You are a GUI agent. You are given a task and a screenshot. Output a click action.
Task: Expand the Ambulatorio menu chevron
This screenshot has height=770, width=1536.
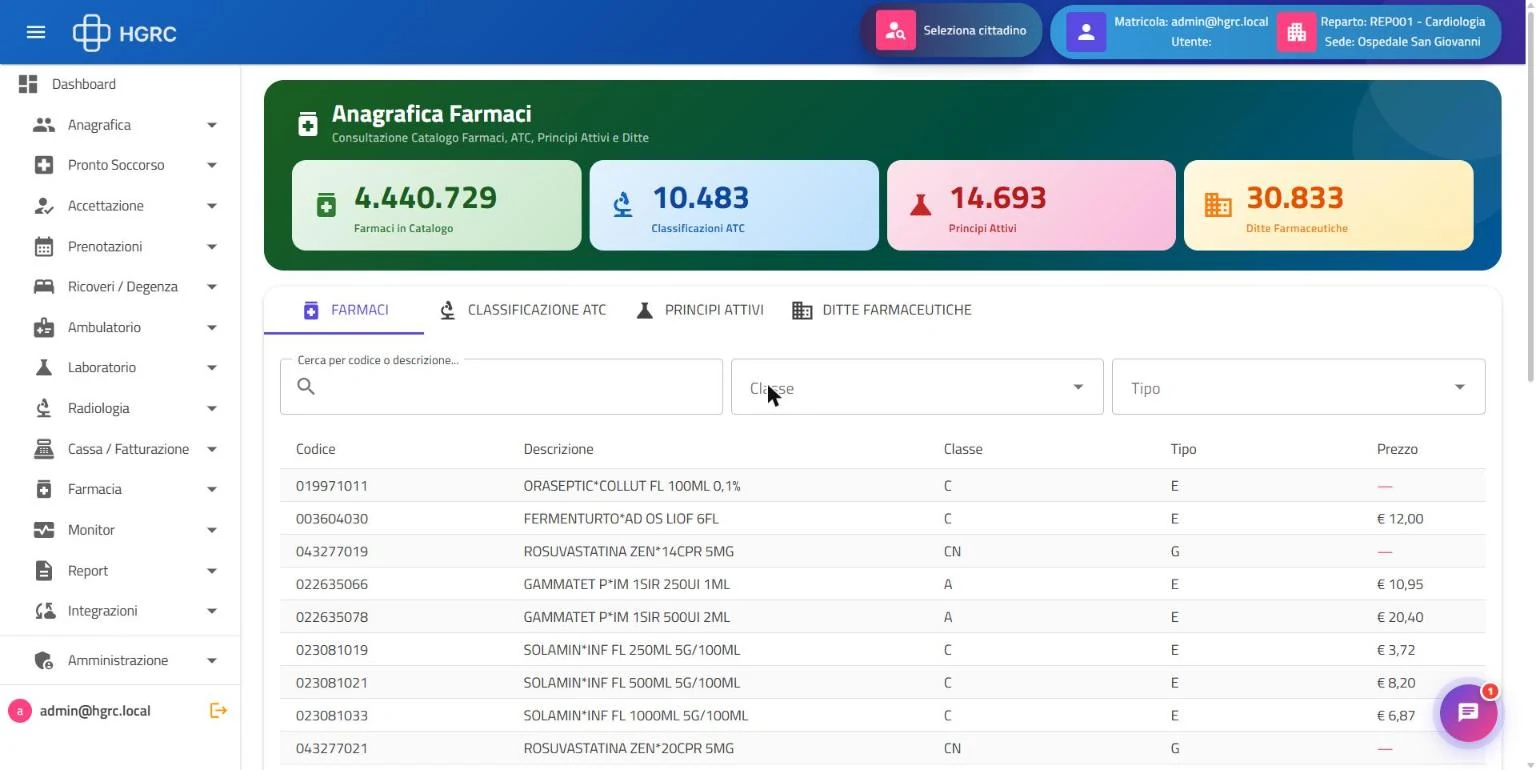point(212,328)
